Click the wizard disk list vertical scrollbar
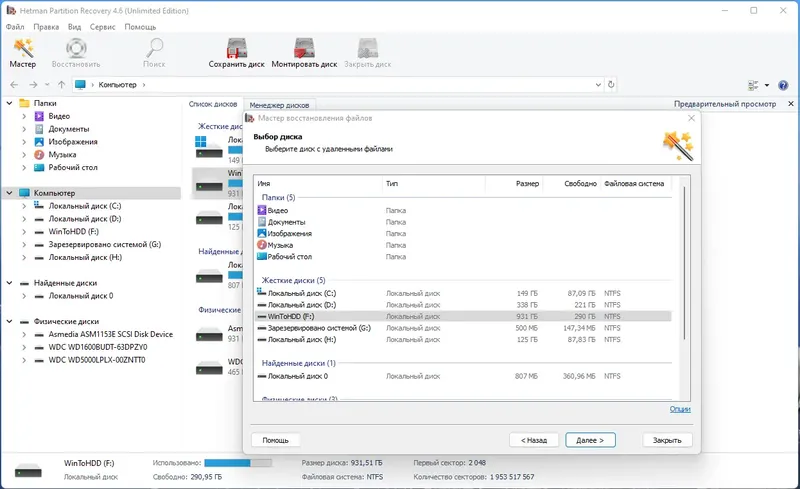Image resolution: width=800 pixels, height=489 pixels. pyautogui.click(x=684, y=263)
